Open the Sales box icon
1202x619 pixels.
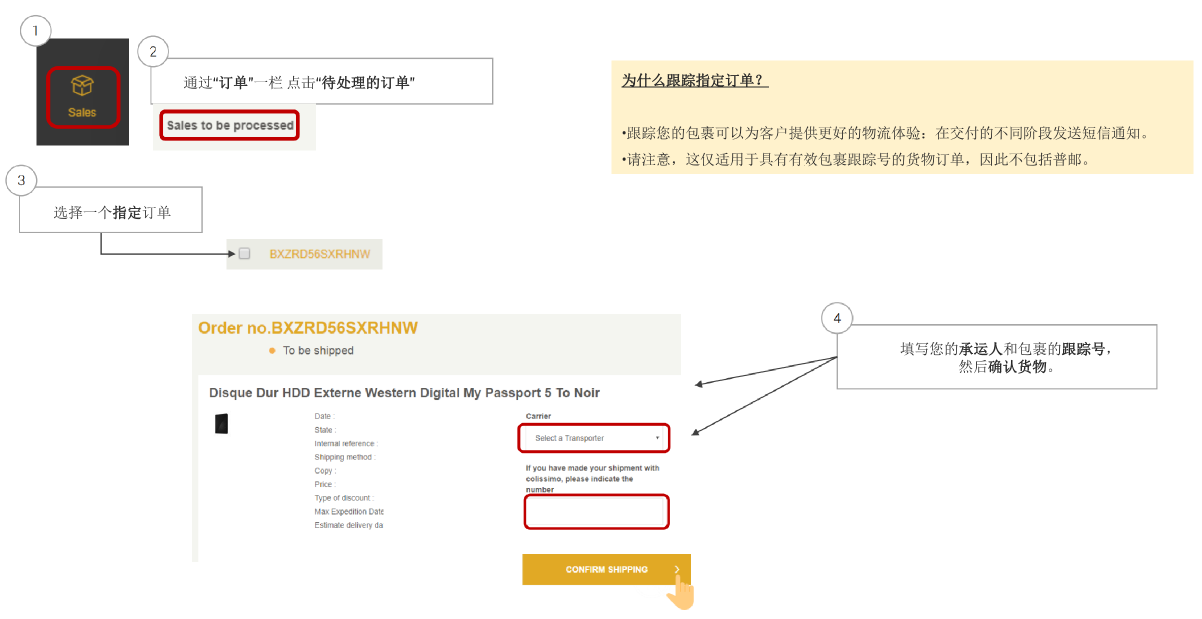pos(82,87)
